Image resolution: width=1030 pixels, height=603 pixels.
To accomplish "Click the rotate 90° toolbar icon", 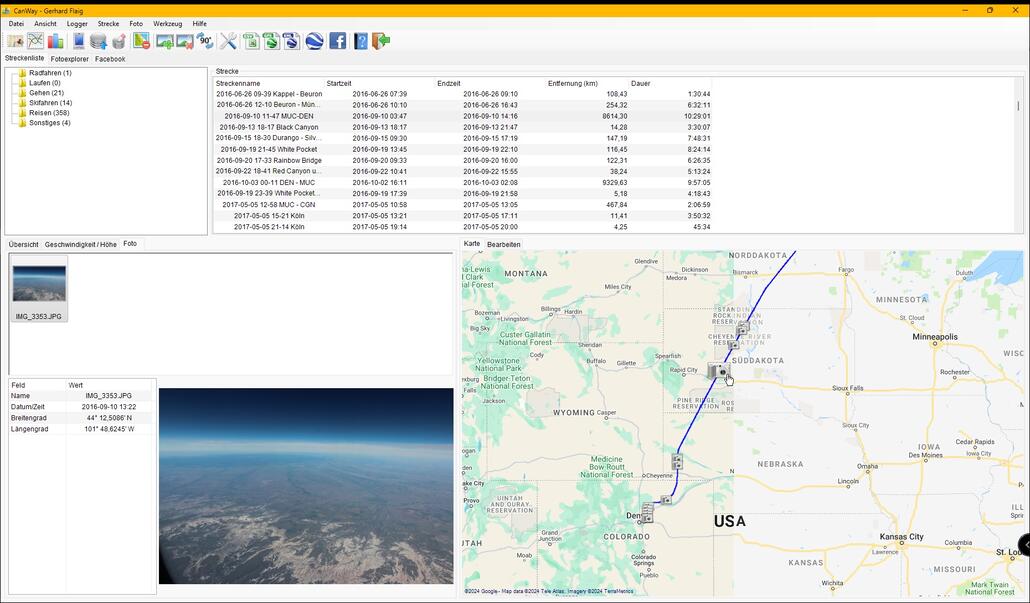I will pyautogui.click(x=205, y=41).
